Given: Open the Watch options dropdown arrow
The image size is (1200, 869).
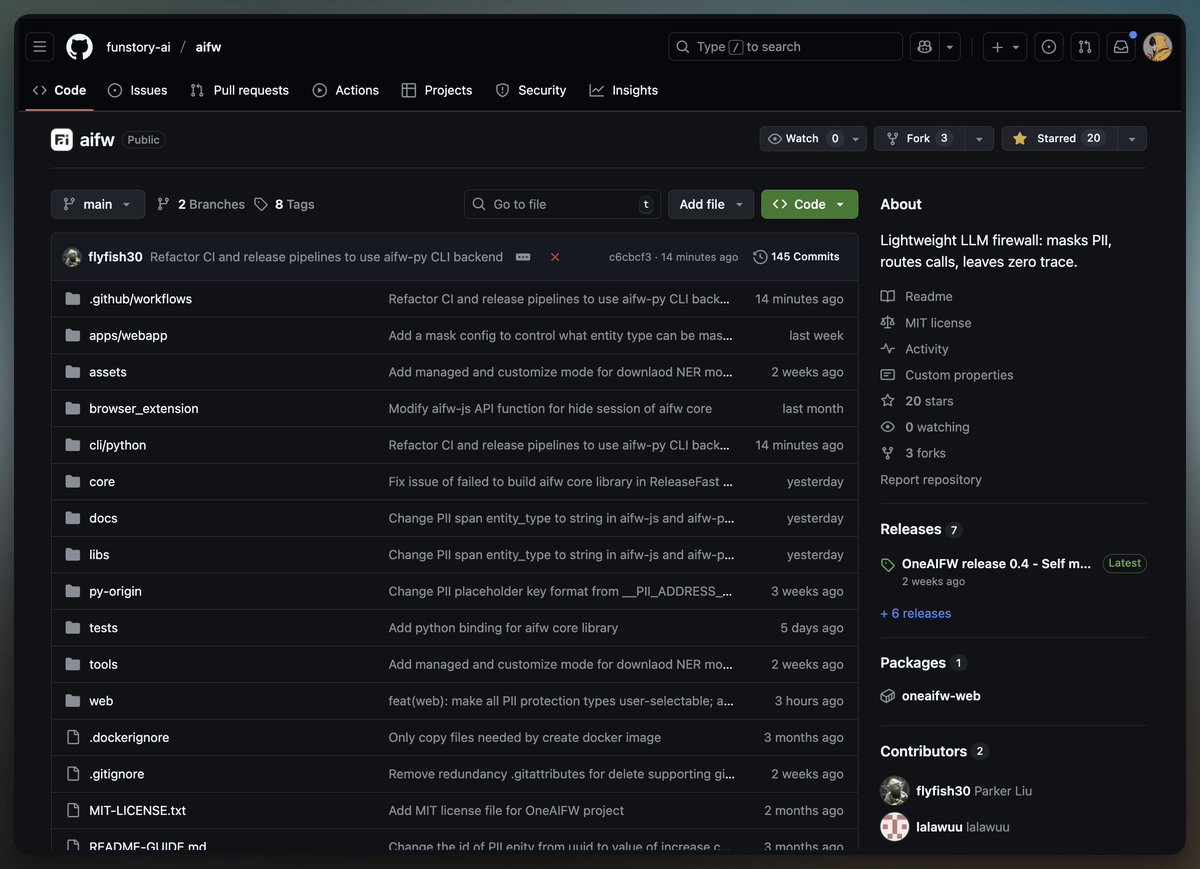Looking at the screenshot, I should (x=856, y=139).
